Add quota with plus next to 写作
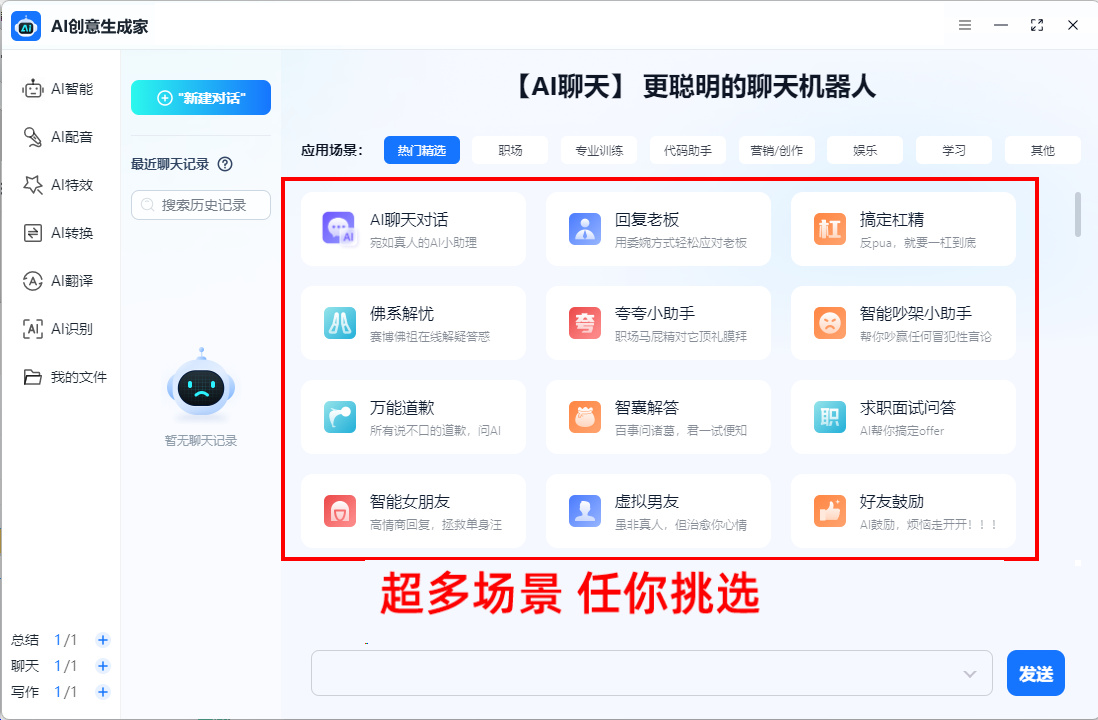Screen dimensions: 1098x720 pyautogui.click(x=103, y=691)
